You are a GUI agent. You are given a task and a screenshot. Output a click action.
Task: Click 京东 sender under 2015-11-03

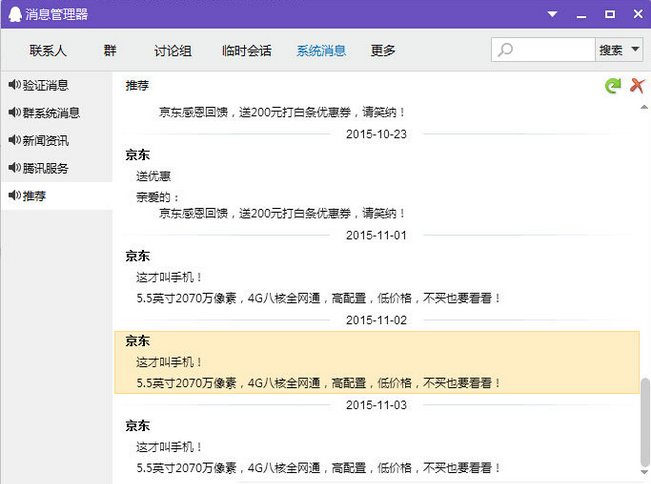point(137,425)
